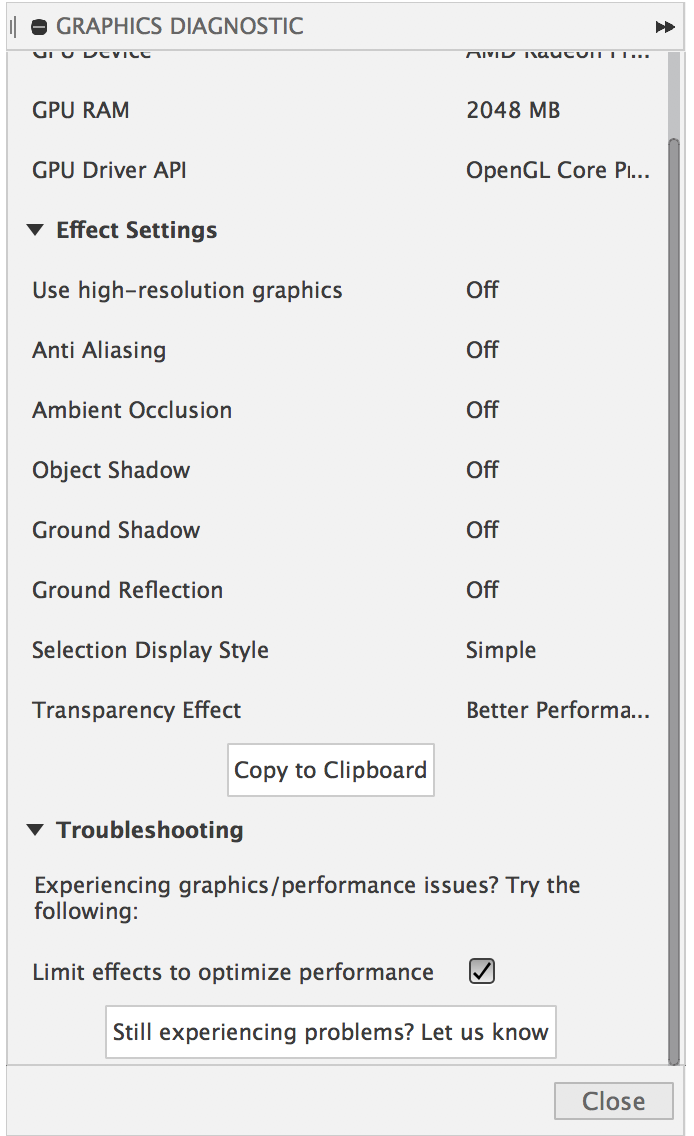The image size is (694, 1136).
Task: Click Still experiencing problems? Let us know
Action: pos(330,1031)
